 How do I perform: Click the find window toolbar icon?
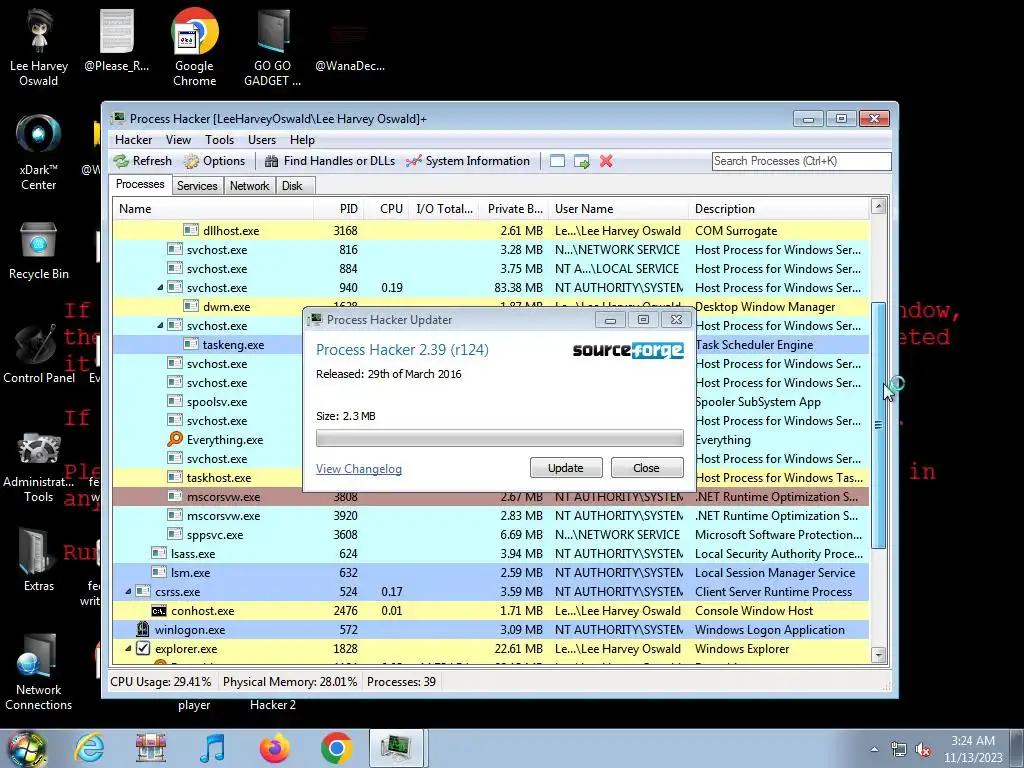pyautogui.click(x=557, y=161)
